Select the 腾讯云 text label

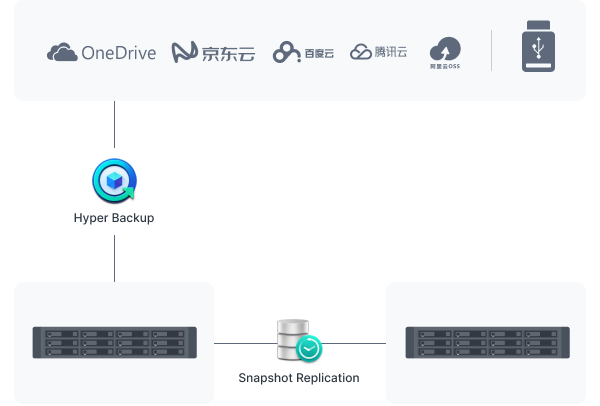pos(391,52)
